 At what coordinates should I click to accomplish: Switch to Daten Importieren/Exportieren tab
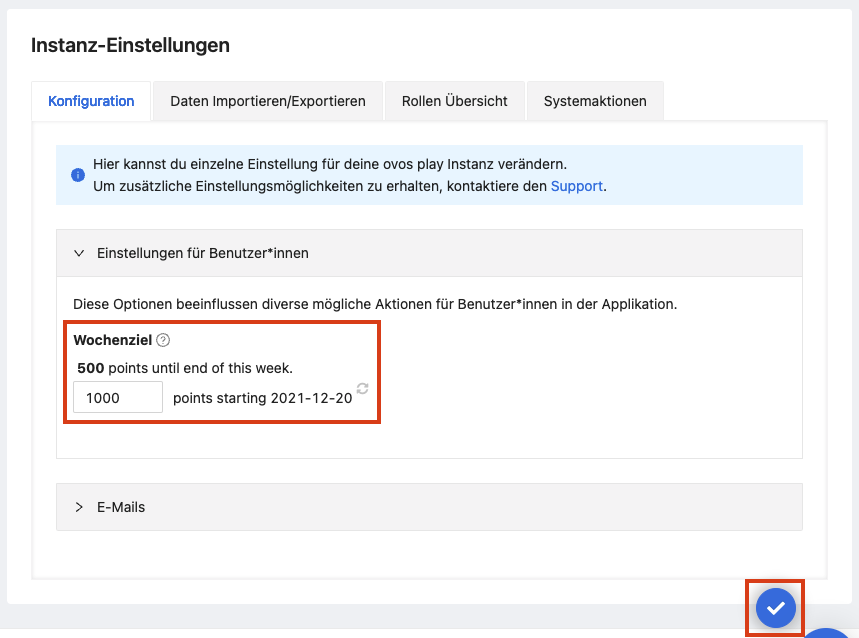(x=268, y=101)
